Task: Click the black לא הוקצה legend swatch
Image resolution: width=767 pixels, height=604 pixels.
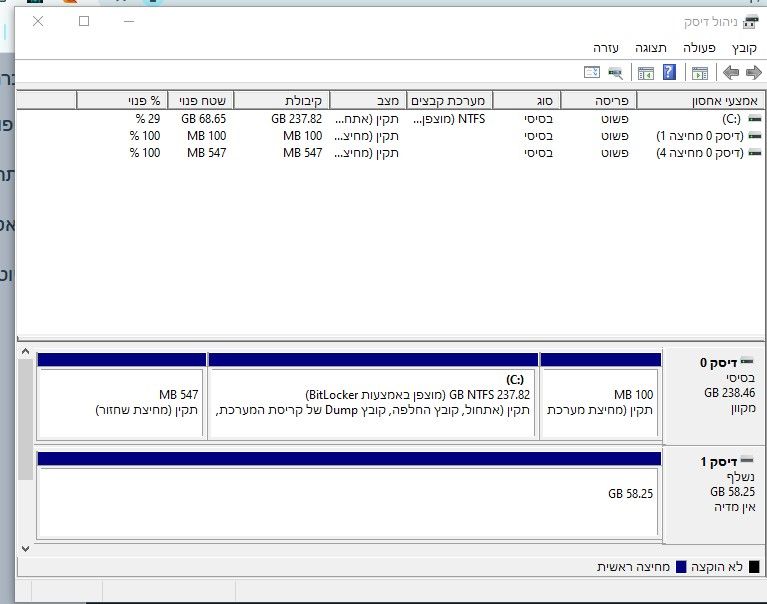Action: 754,567
